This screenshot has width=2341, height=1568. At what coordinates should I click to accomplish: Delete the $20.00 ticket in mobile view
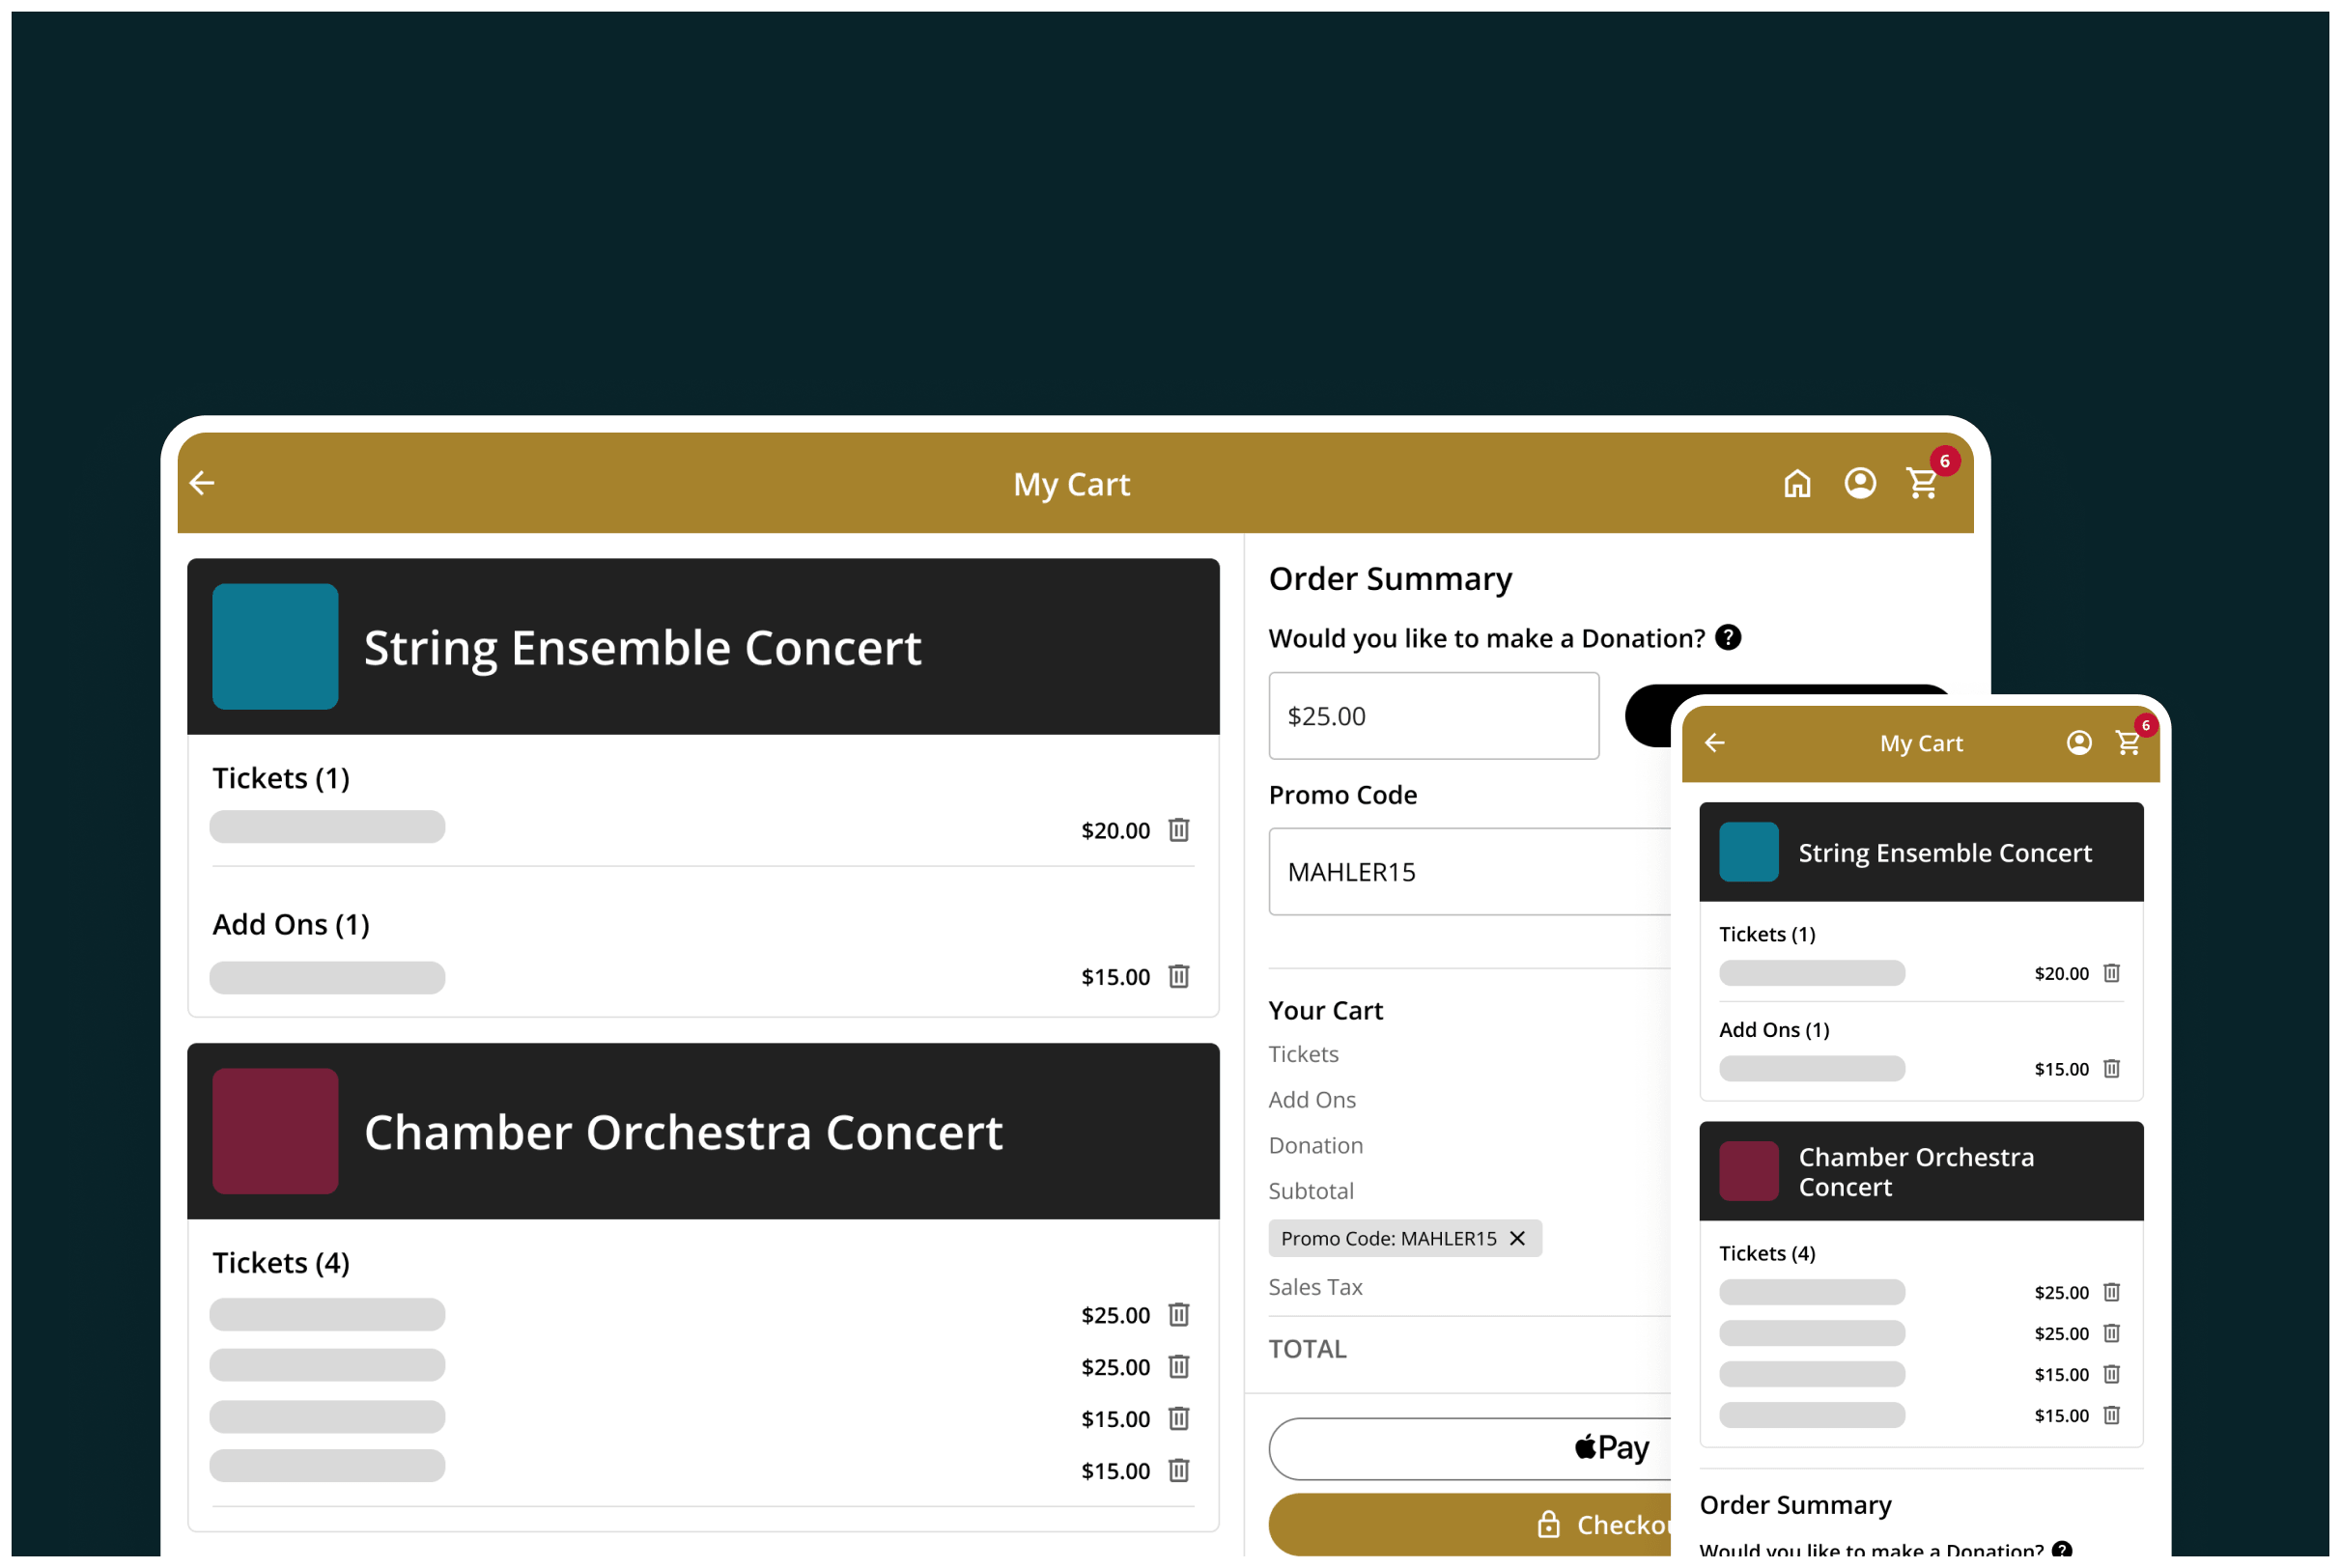coord(2111,972)
